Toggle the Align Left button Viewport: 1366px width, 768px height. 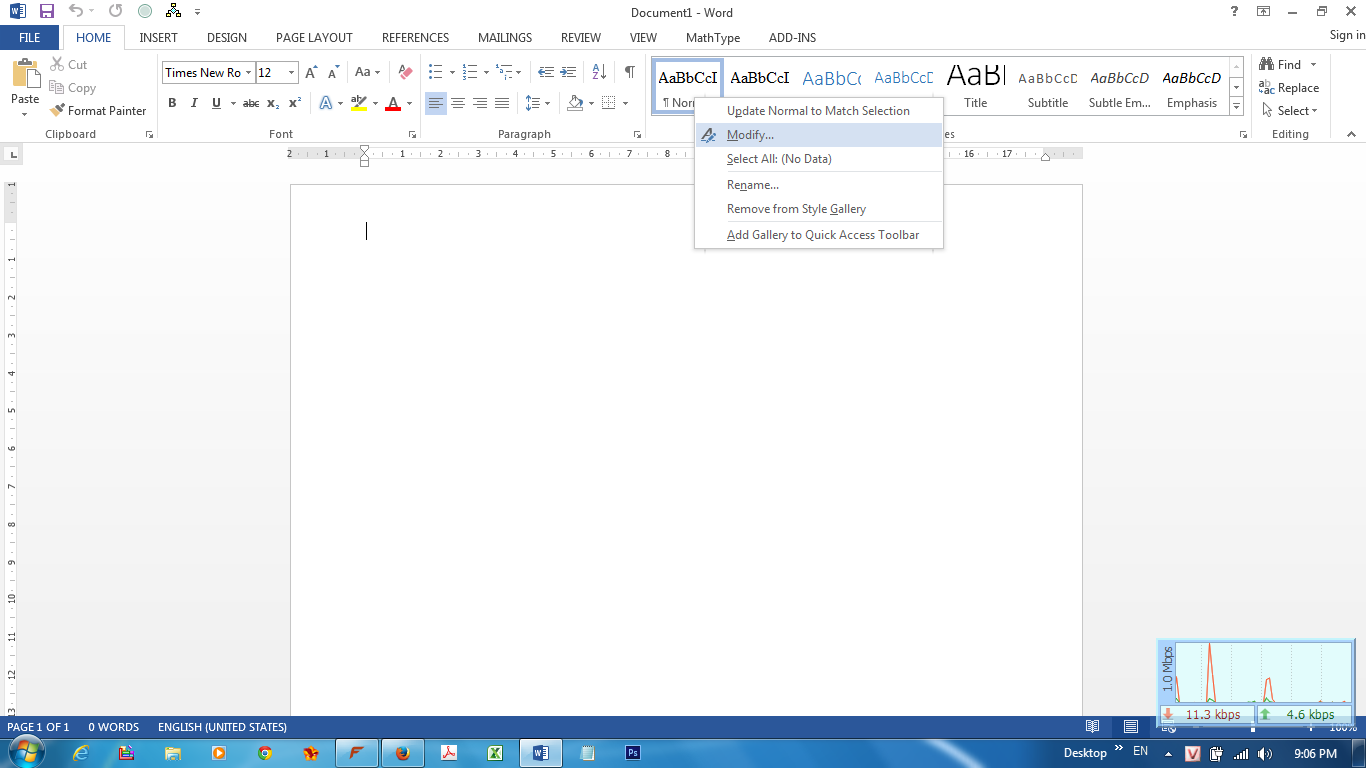pyautogui.click(x=436, y=103)
